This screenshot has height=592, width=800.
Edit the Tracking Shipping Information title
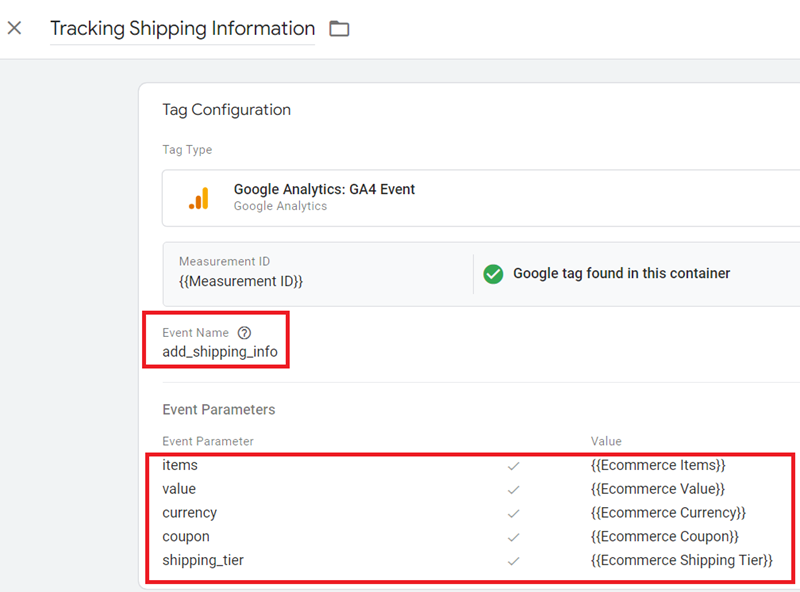[x=182, y=28]
